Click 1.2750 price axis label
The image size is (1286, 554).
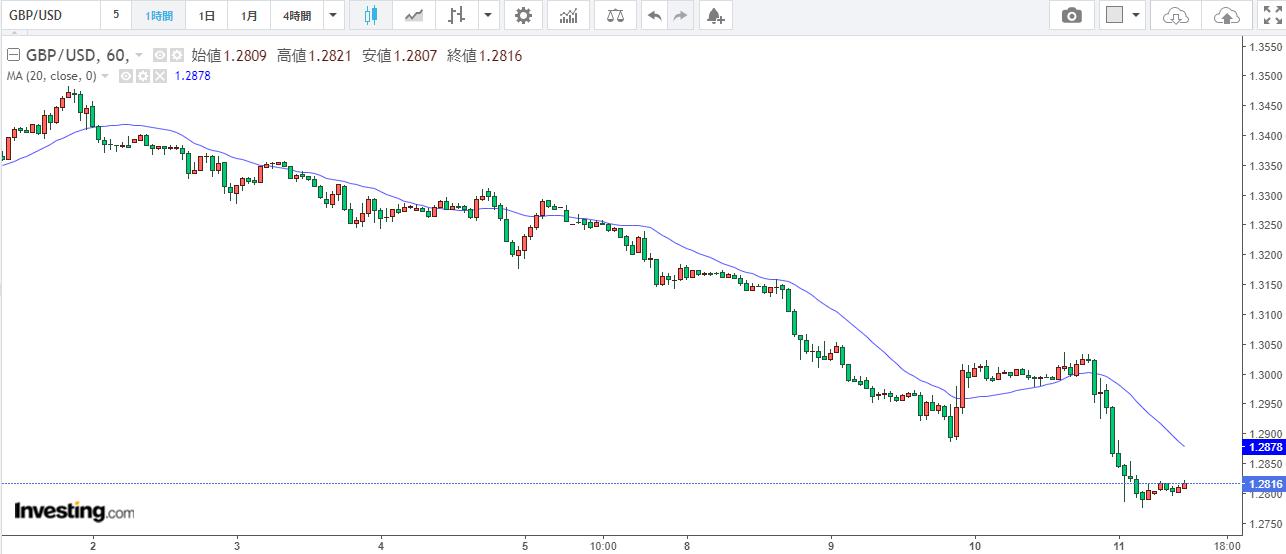coord(1266,524)
